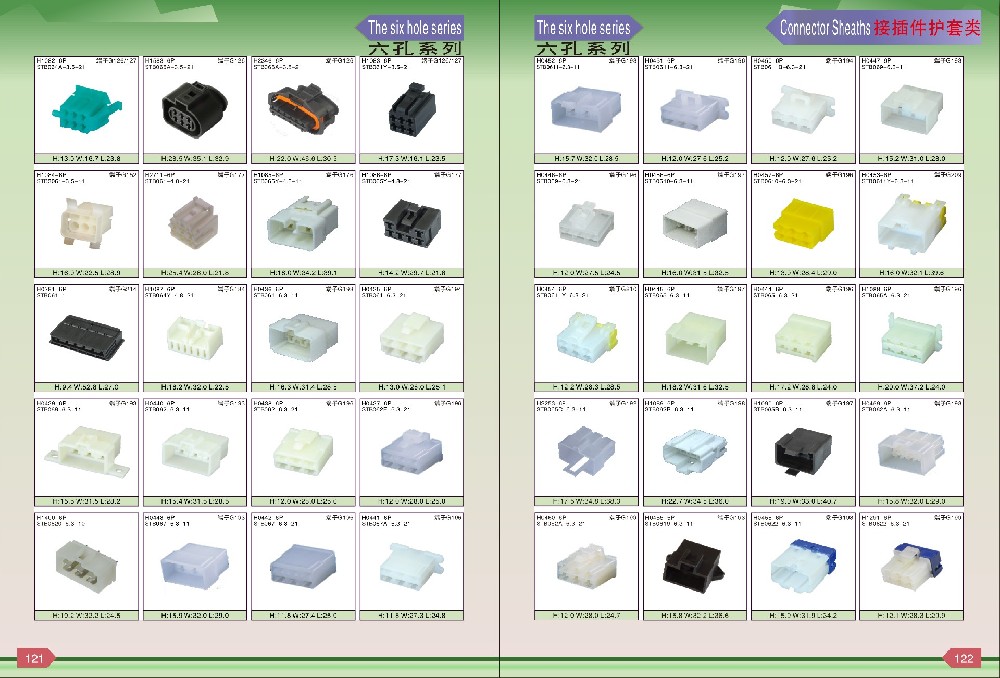Select the white connector with two mounting ears
The height and width of the screenshot is (678, 1000).
tap(87, 452)
